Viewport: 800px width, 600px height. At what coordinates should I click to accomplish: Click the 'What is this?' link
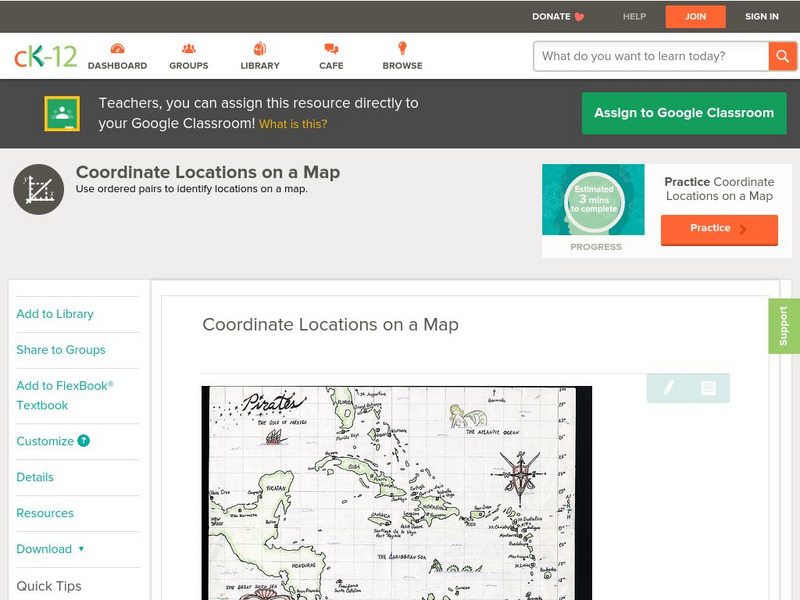[x=293, y=124]
